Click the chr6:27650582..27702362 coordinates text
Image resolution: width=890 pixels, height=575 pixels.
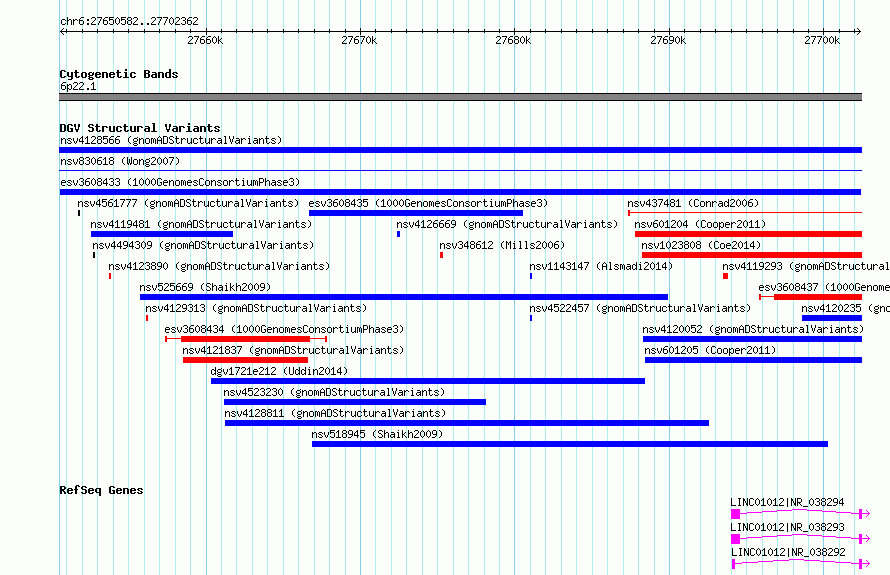129,21
